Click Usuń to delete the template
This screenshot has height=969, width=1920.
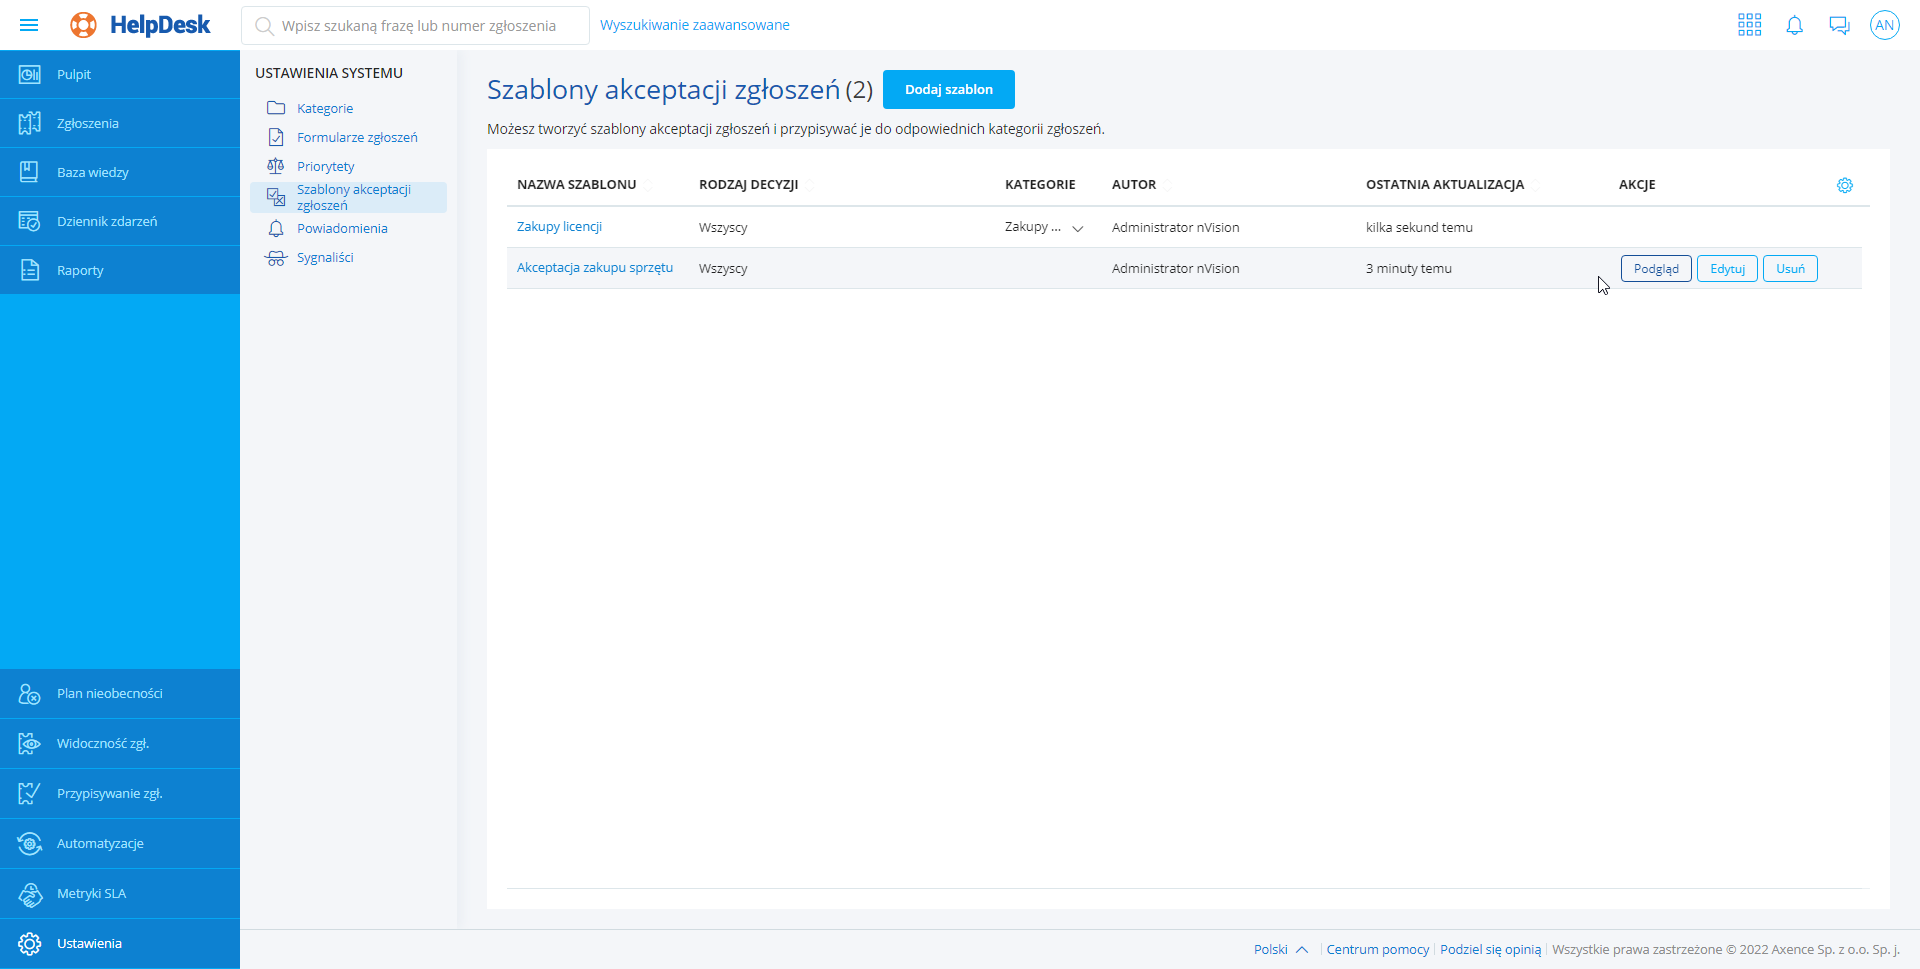[1789, 269]
